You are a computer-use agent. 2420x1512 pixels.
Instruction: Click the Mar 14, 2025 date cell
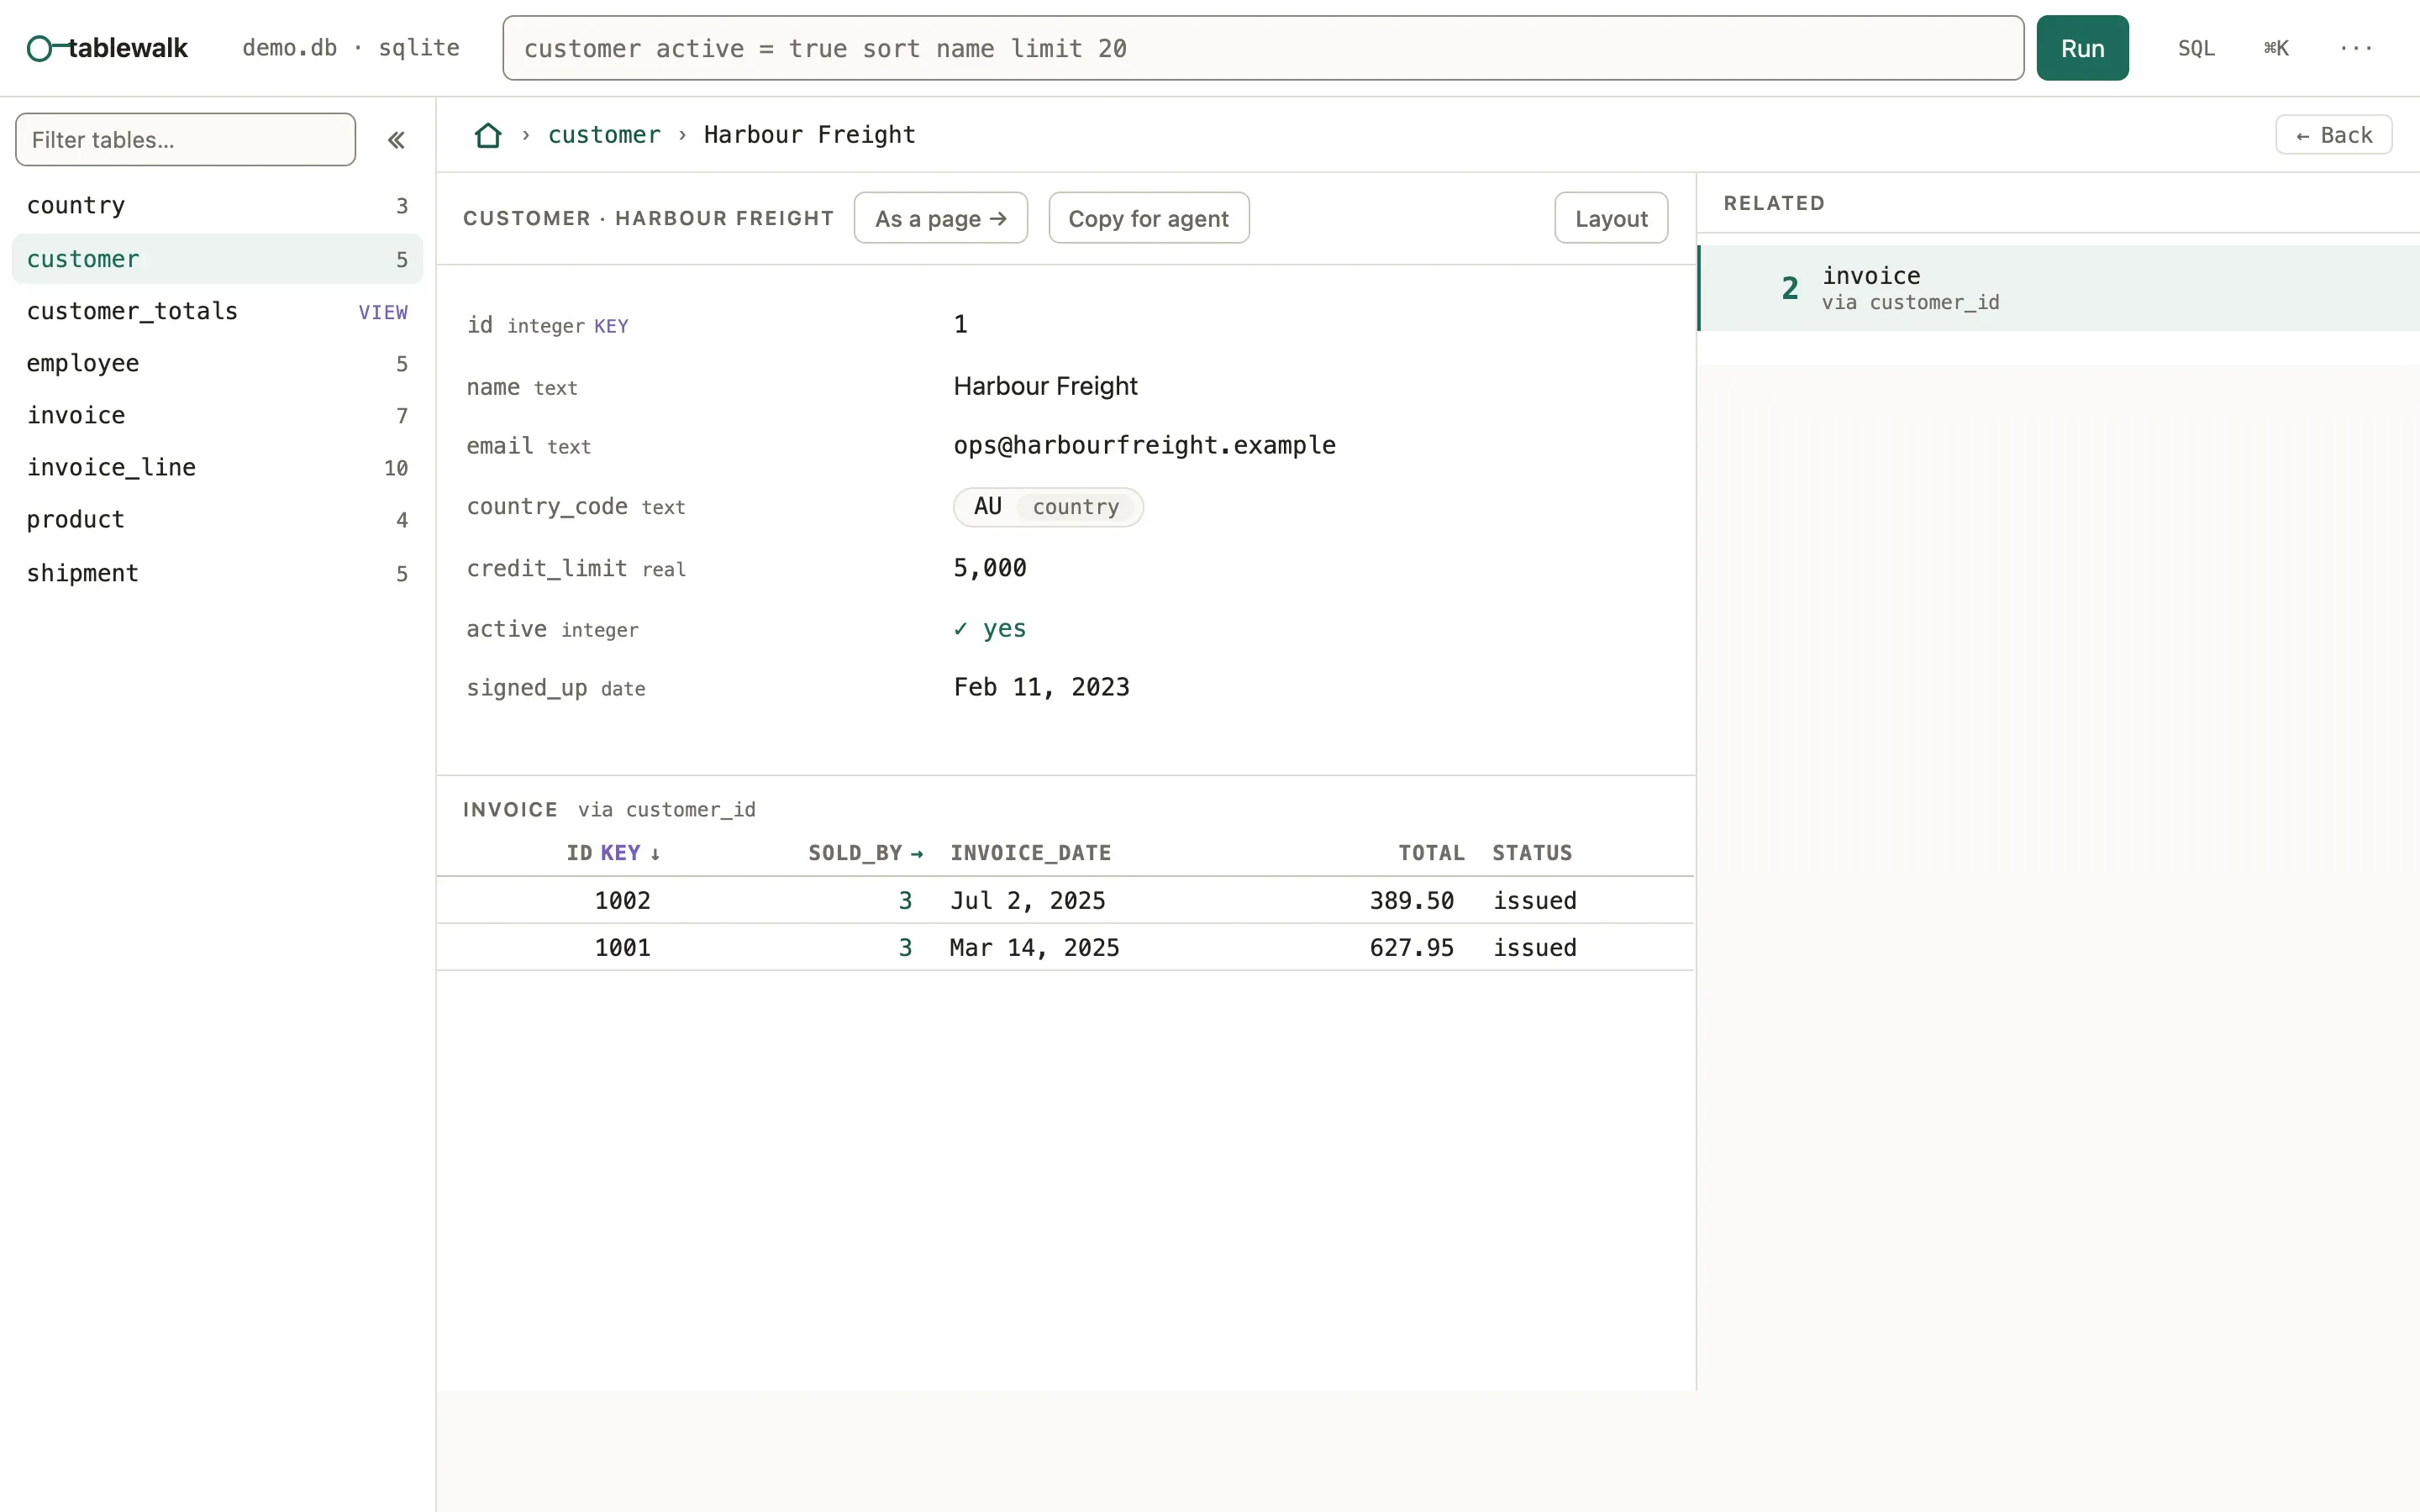click(x=1034, y=948)
